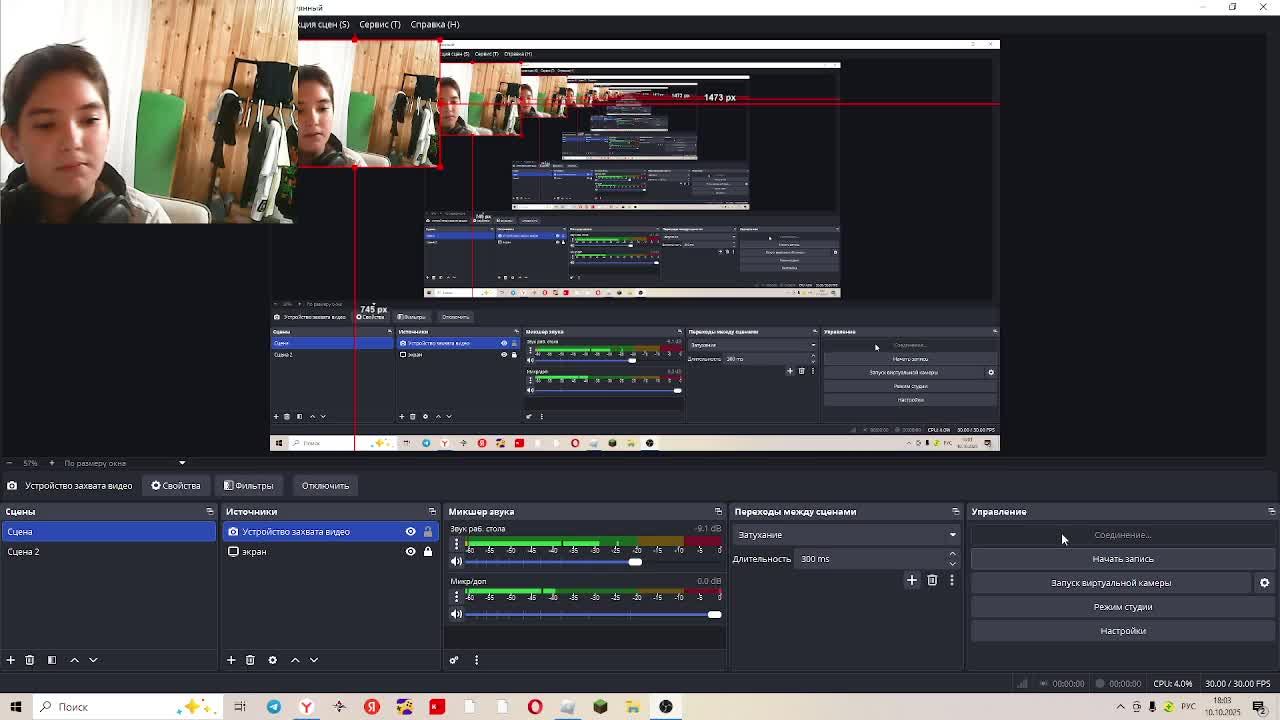The image size is (1280, 720).
Task: Open advanced audio properties gears icon
Action: pos(454,660)
